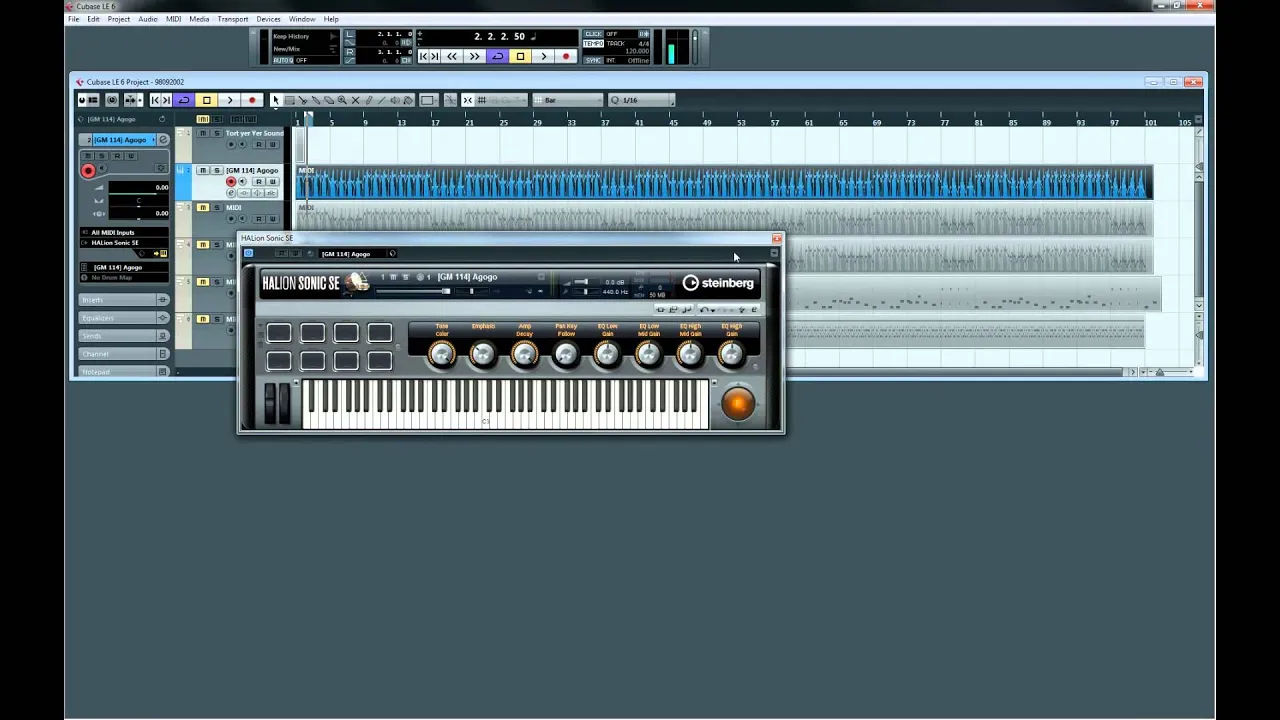This screenshot has height=720, width=1280.
Task: Select the Mute X tool
Action: pyautogui.click(x=355, y=100)
